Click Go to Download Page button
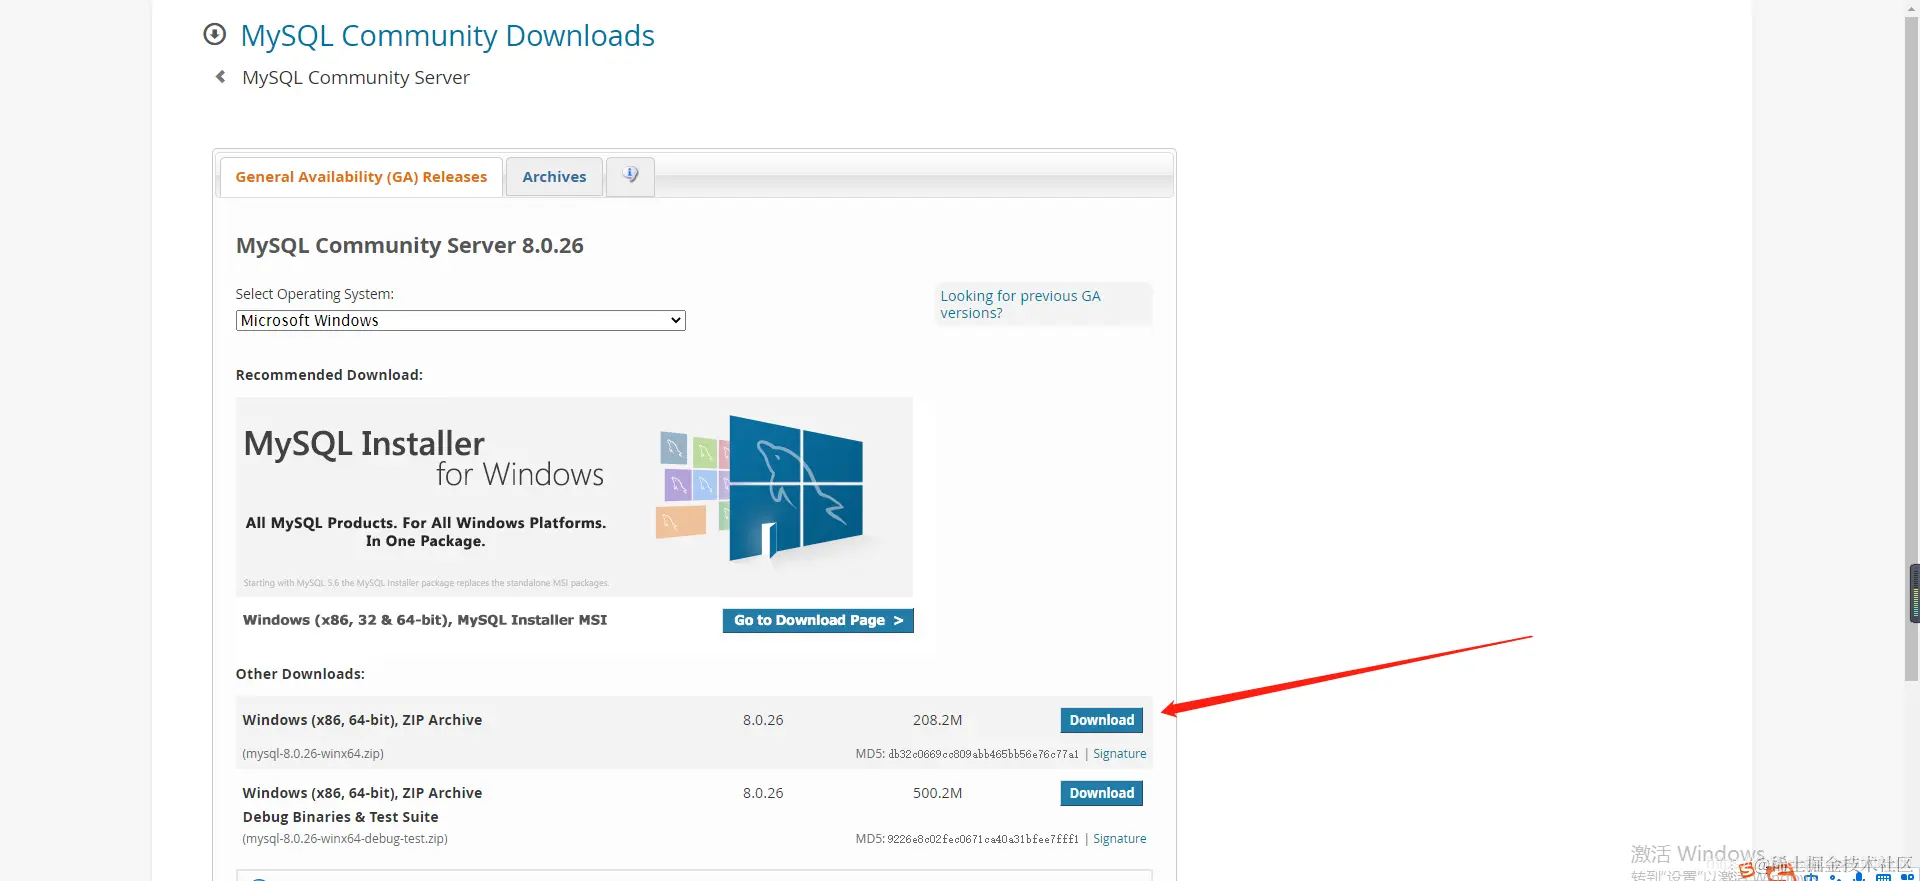The width and height of the screenshot is (1920, 881). click(818, 620)
